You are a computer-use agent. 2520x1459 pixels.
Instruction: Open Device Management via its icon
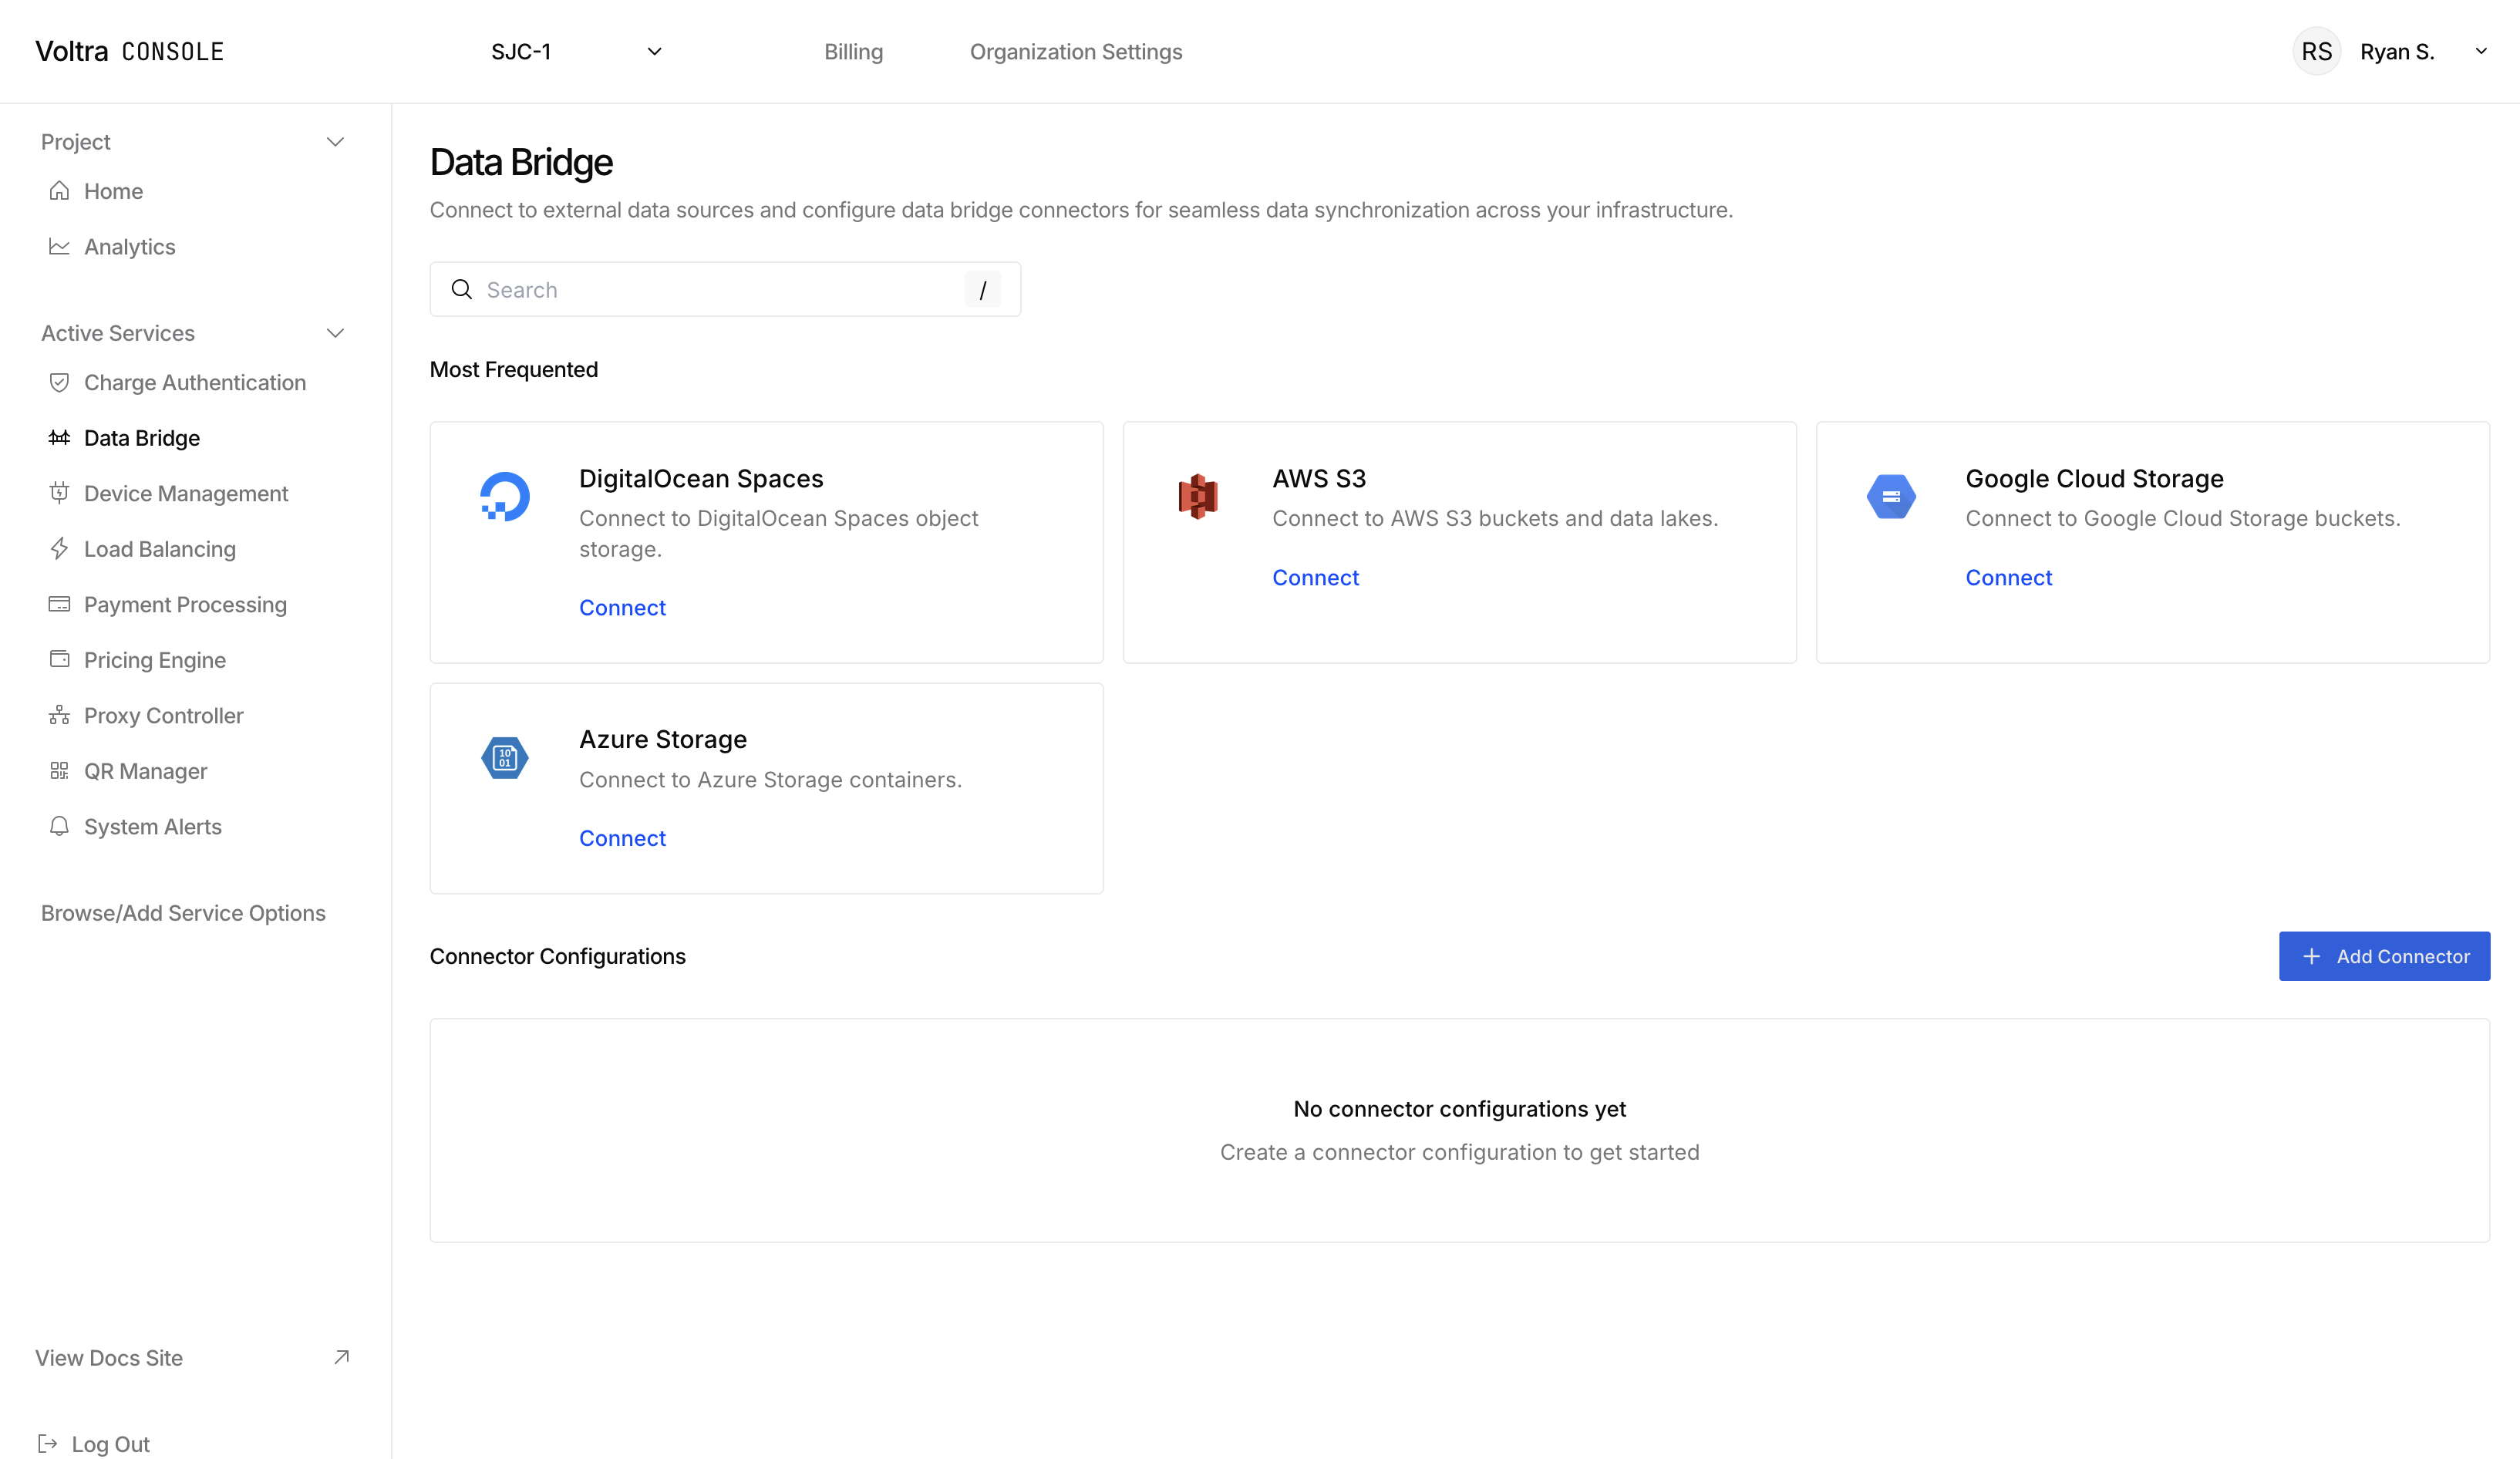pyautogui.click(x=59, y=493)
